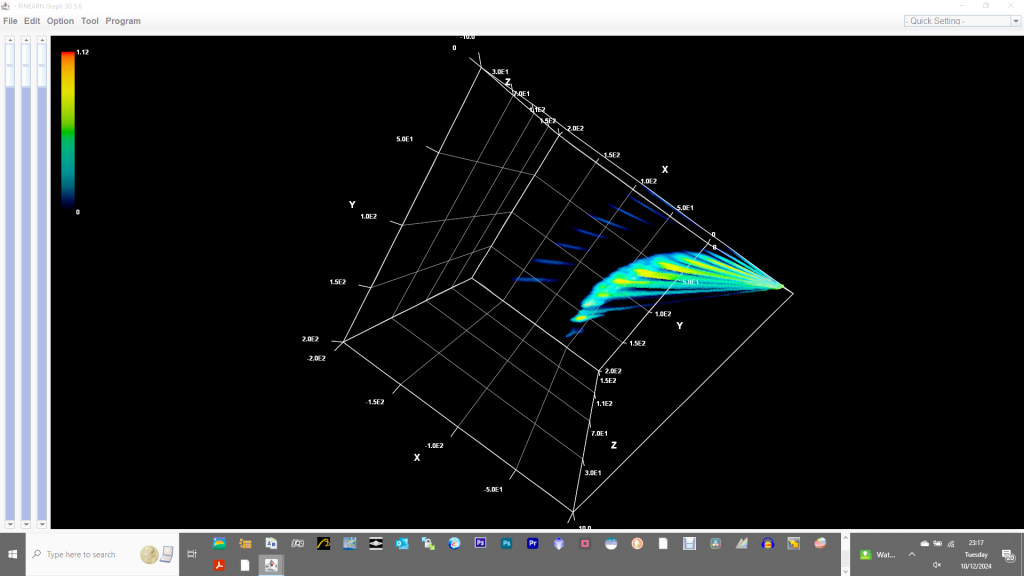Open the orange circle taskbar icon
Image resolution: width=1024 pixels, height=576 pixels.
pos(637,543)
